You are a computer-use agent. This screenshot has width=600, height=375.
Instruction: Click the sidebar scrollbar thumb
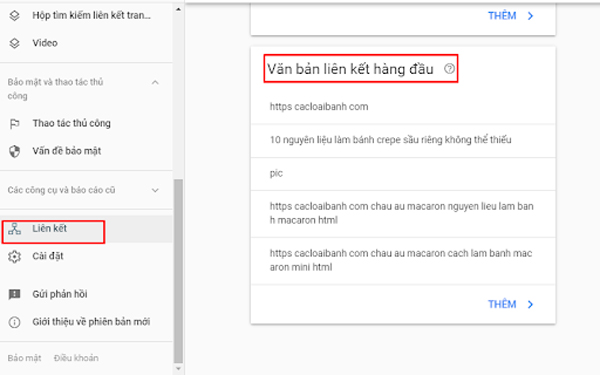coord(178,271)
